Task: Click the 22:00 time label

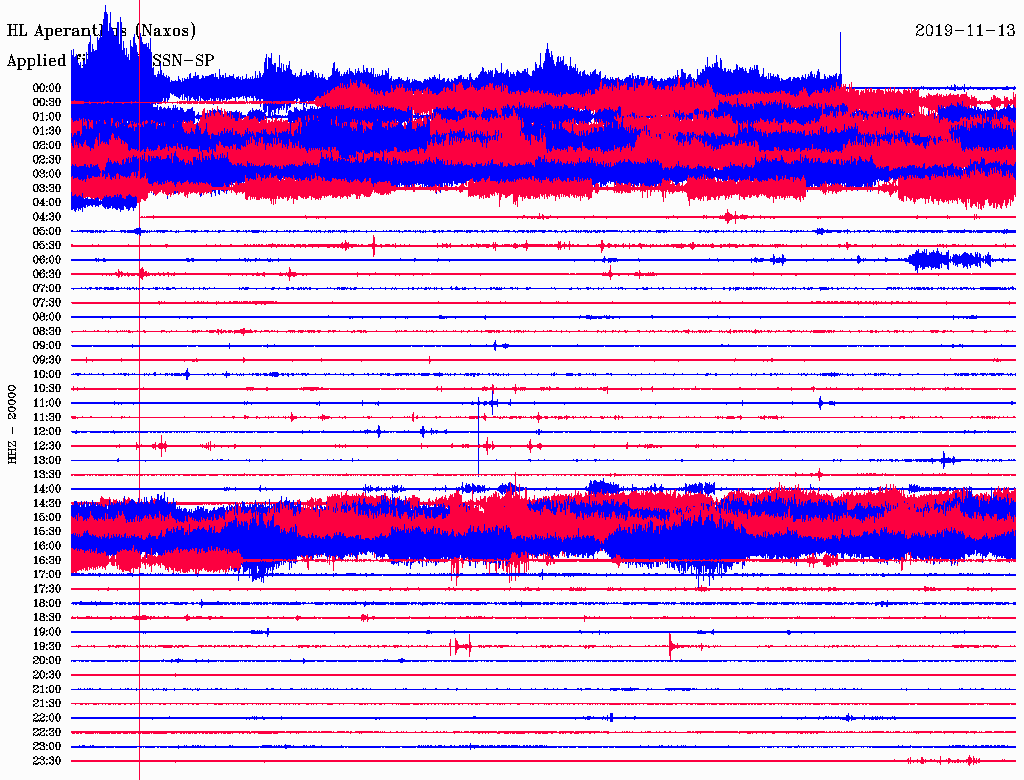Action: pyautogui.click(x=47, y=719)
